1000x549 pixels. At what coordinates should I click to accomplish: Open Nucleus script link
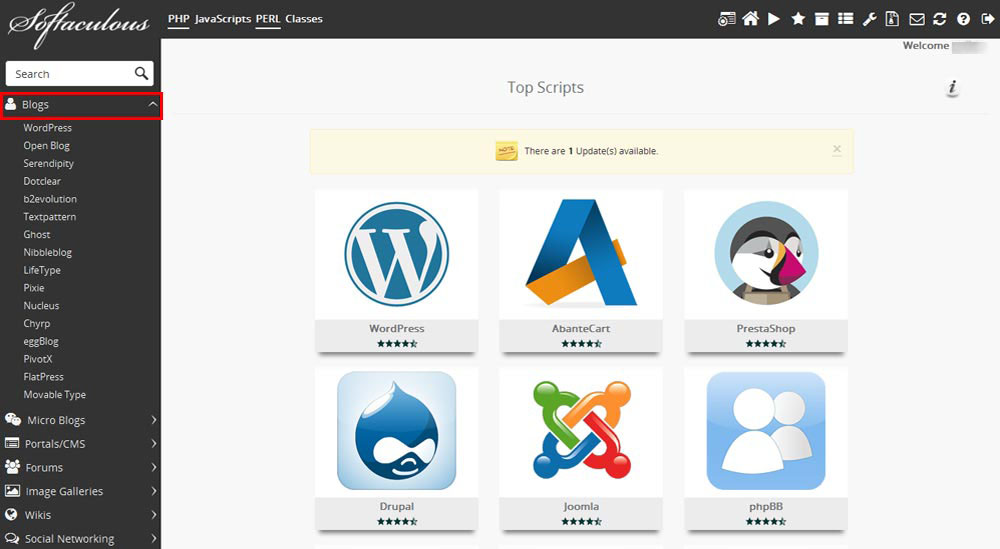pyautogui.click(x=41, y=306)
